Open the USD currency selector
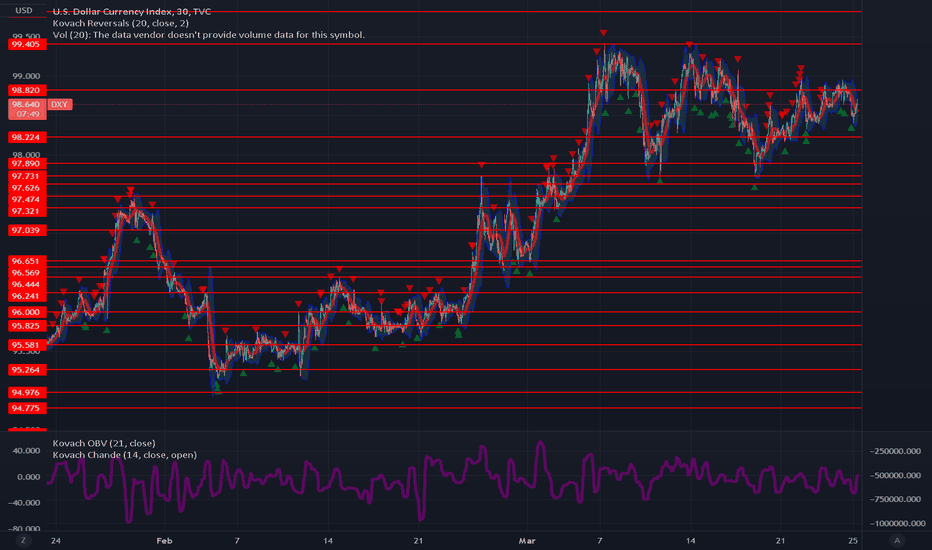The width and height of the screenshot is (932, 550). pos(24,11)
